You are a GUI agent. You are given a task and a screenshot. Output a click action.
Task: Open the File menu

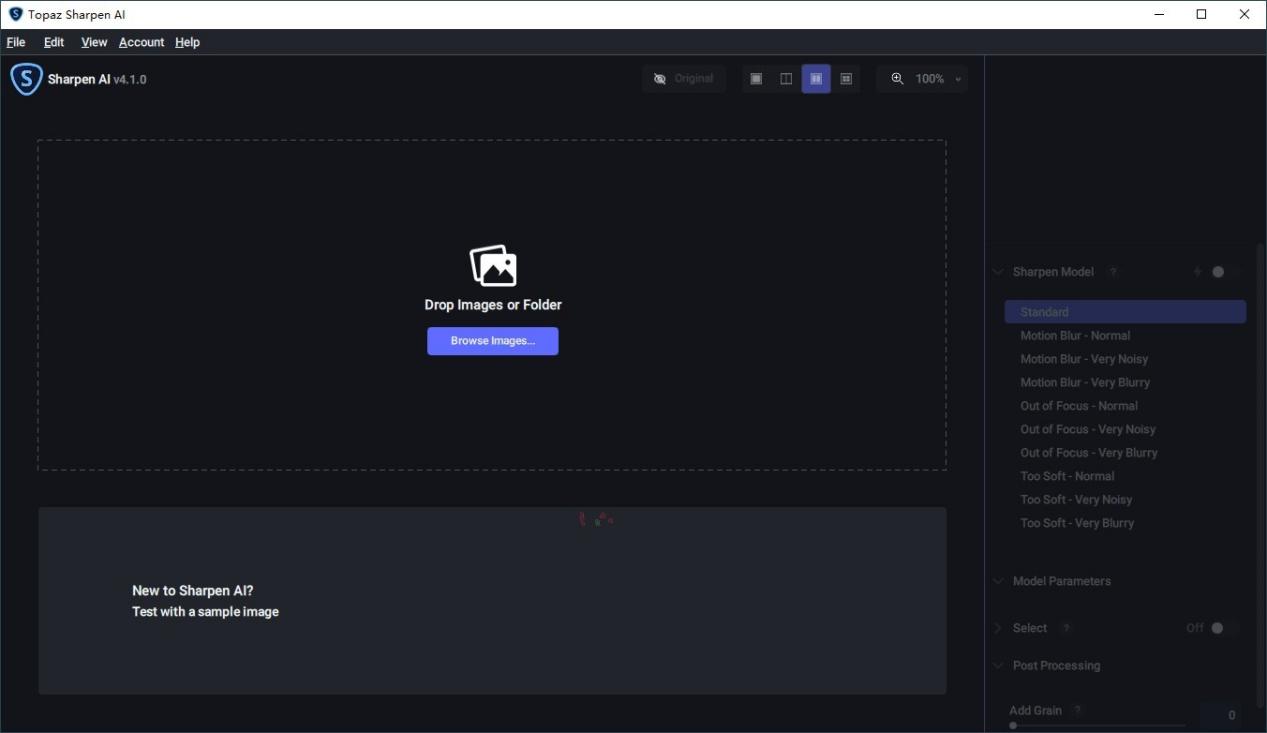click(16, 42)
